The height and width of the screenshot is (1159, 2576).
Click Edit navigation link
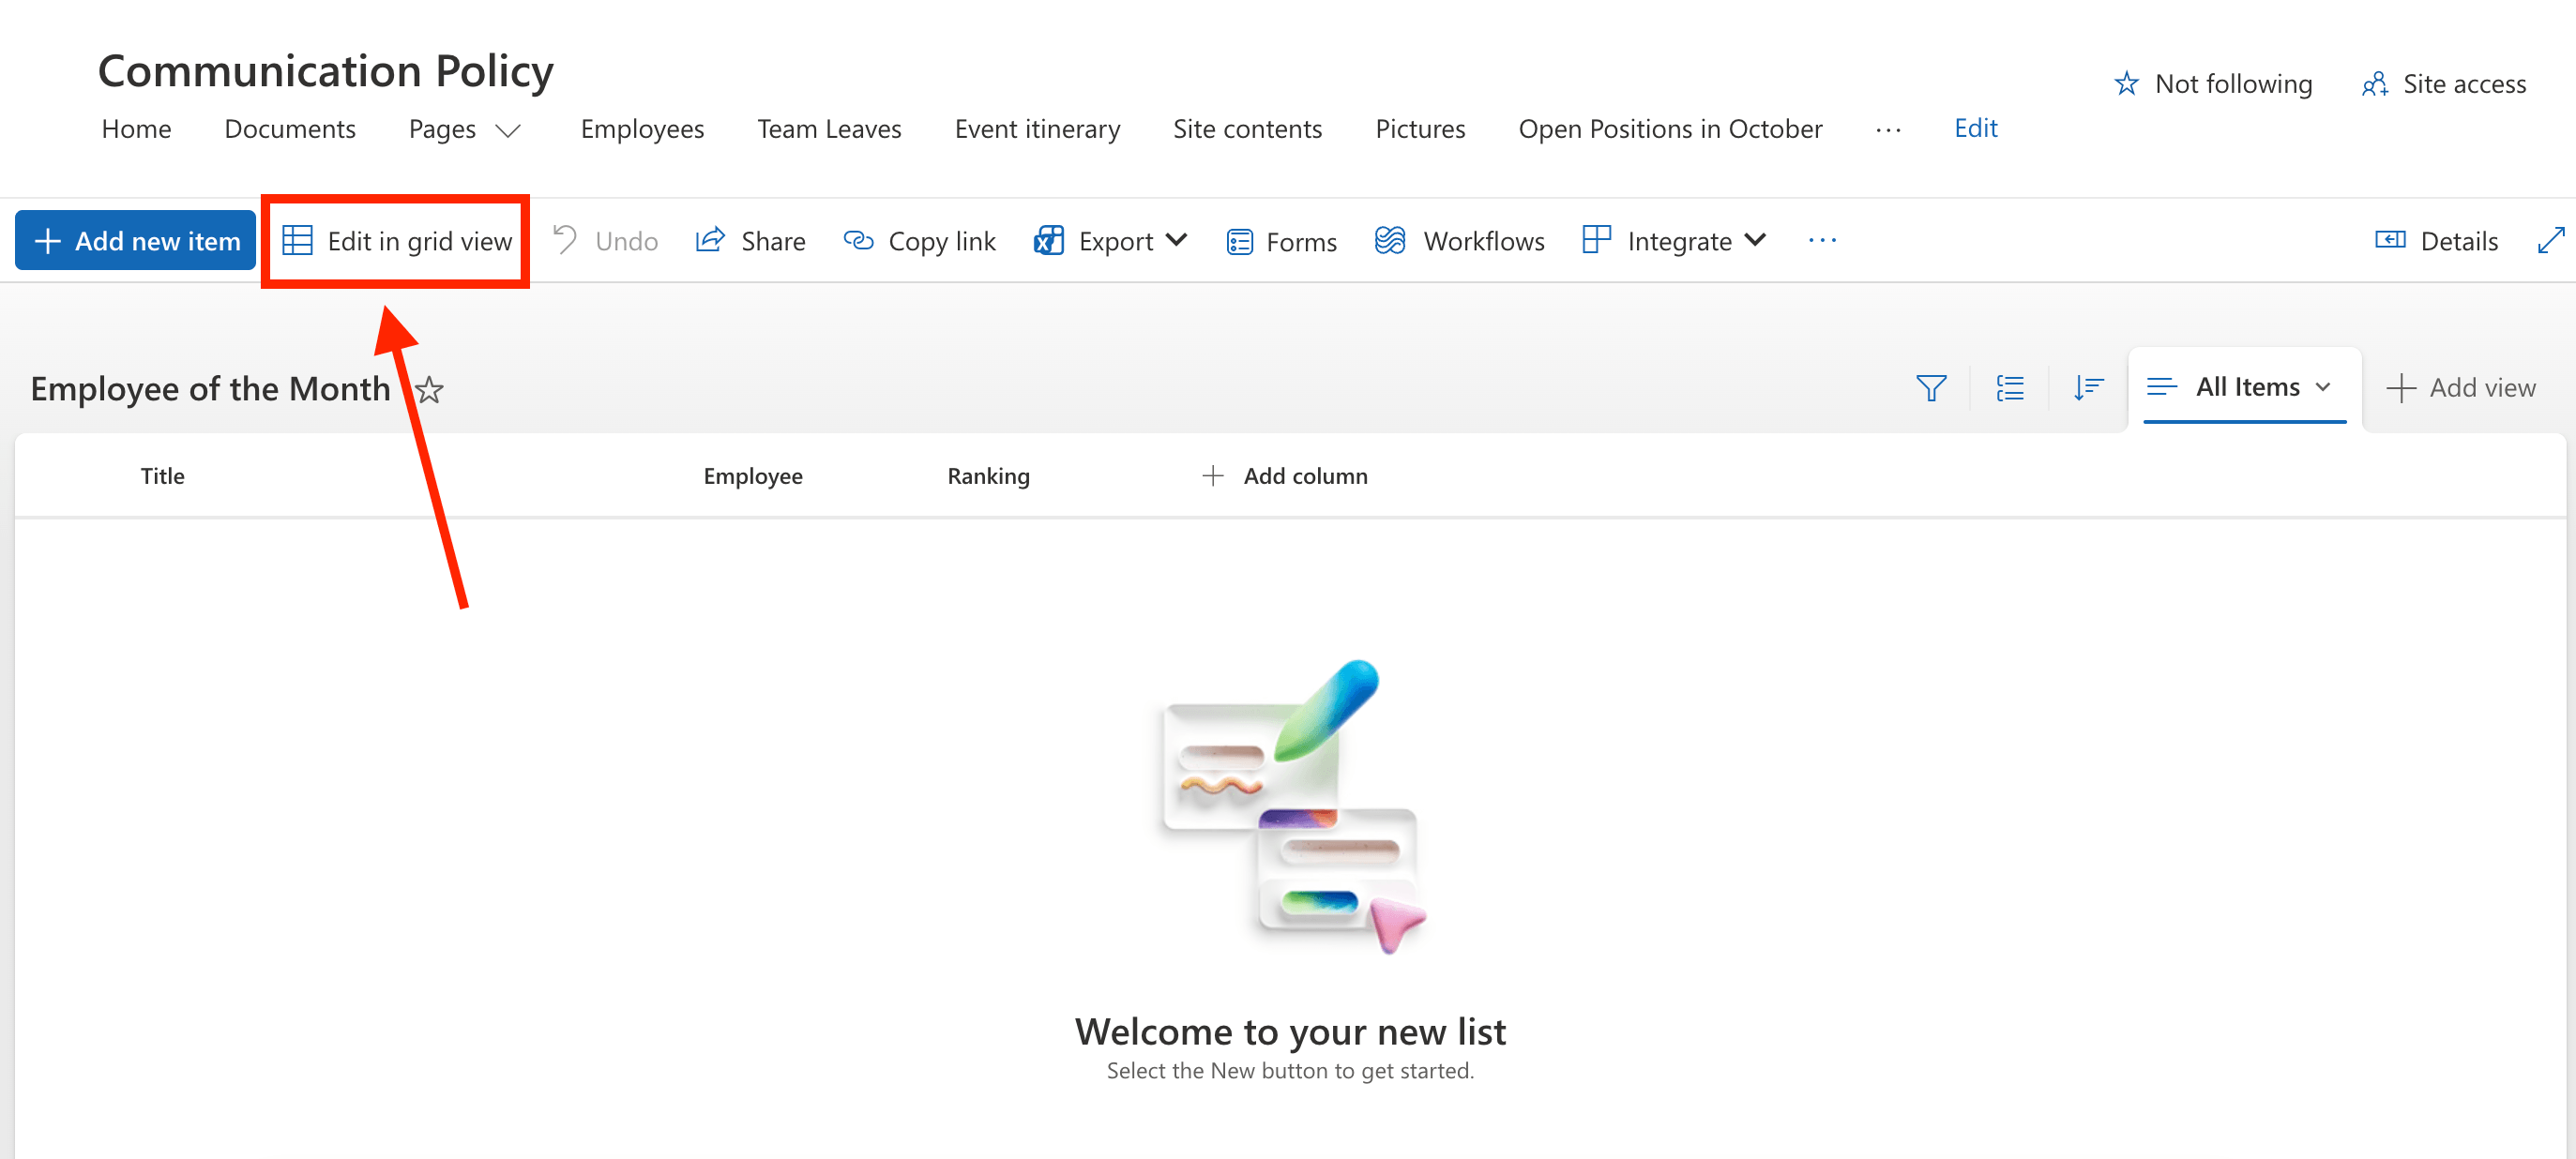[1975, 128]
